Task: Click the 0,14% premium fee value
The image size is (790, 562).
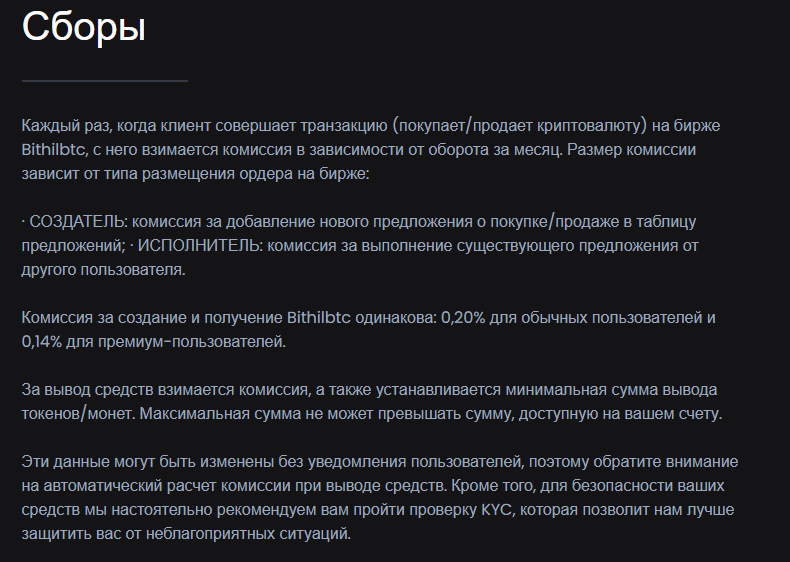Action: tap(41, 342)
